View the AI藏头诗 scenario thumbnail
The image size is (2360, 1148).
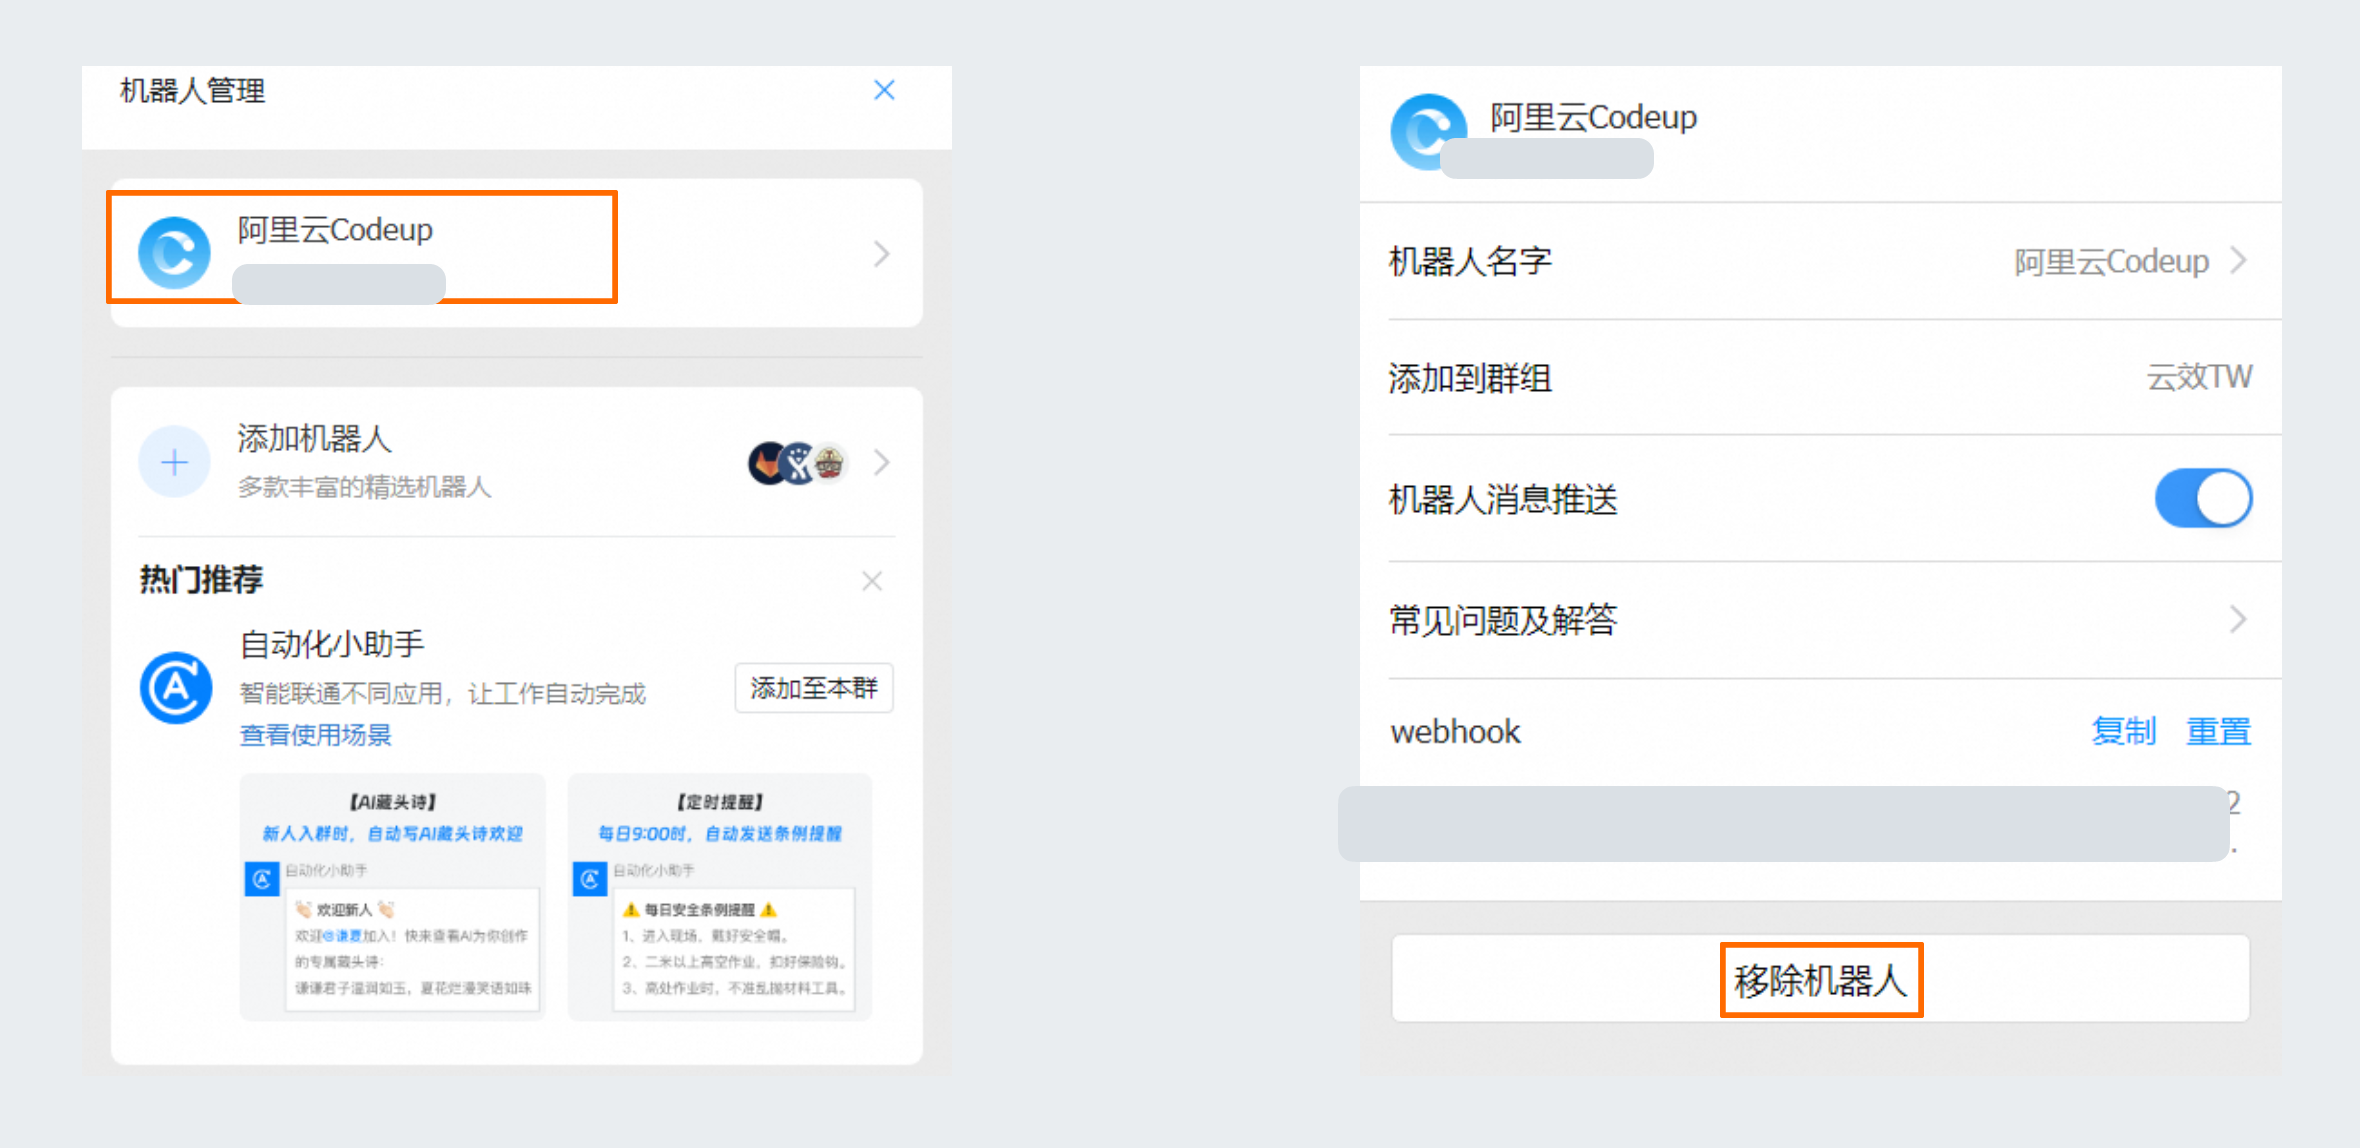click(x=393, y=897)
